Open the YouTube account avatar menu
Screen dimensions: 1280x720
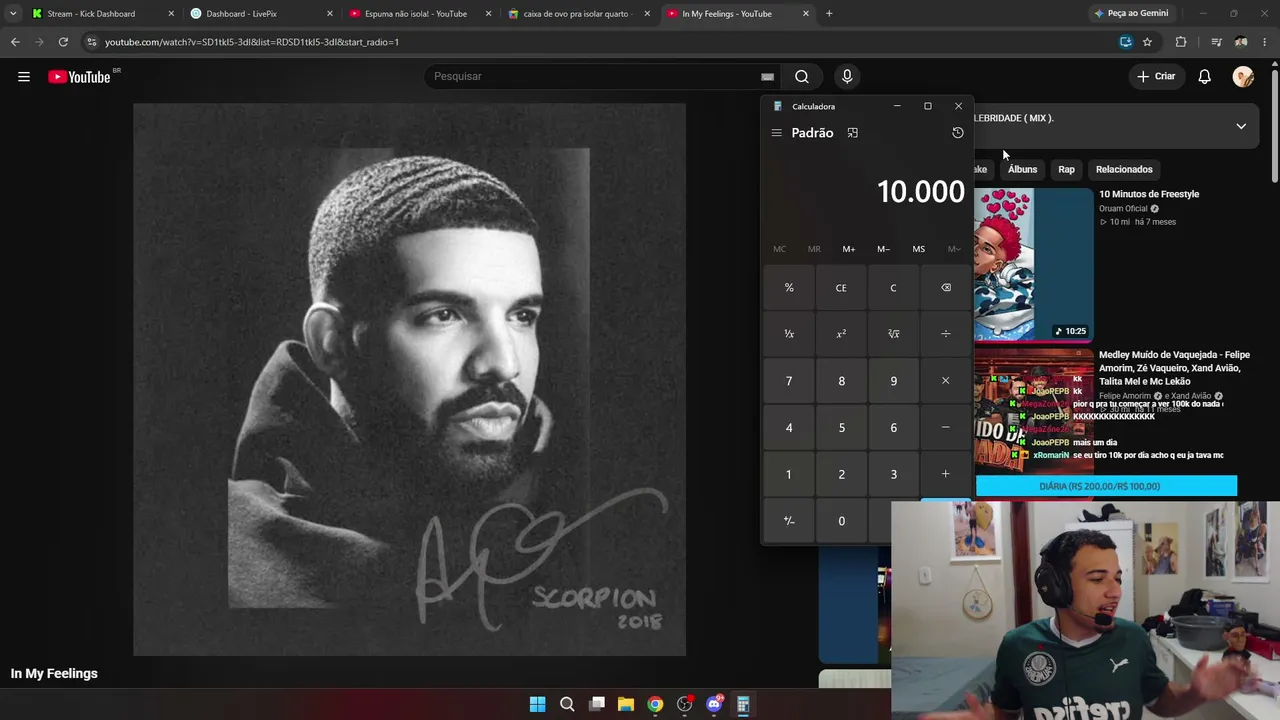[x=1243, y=76]
